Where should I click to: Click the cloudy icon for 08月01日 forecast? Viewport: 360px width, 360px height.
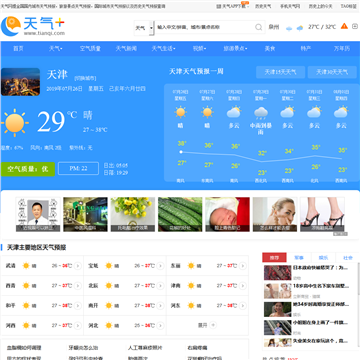(x=341, y=112)
